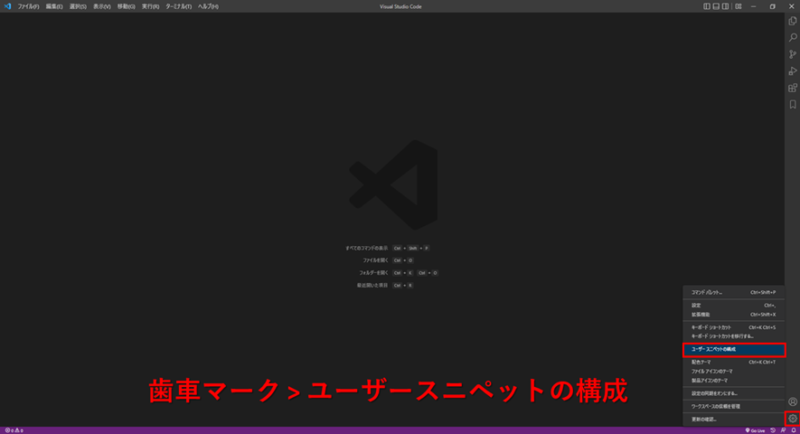Open the ファイル(F) menu
Screen dimensions: 800x434
[26, 6]
